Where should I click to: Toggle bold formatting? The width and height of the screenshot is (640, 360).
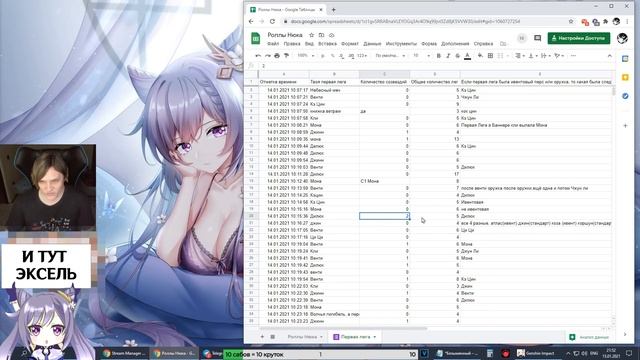439,56
